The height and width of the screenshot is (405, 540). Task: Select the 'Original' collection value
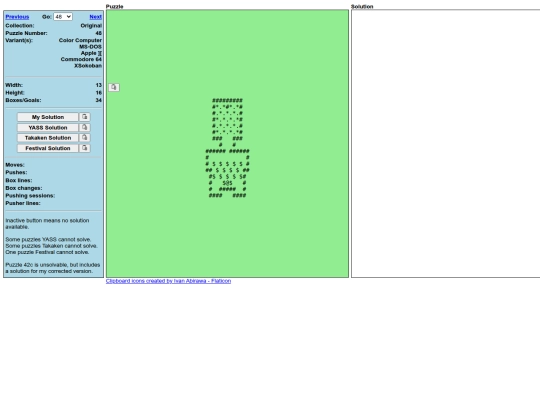point(91,25)
